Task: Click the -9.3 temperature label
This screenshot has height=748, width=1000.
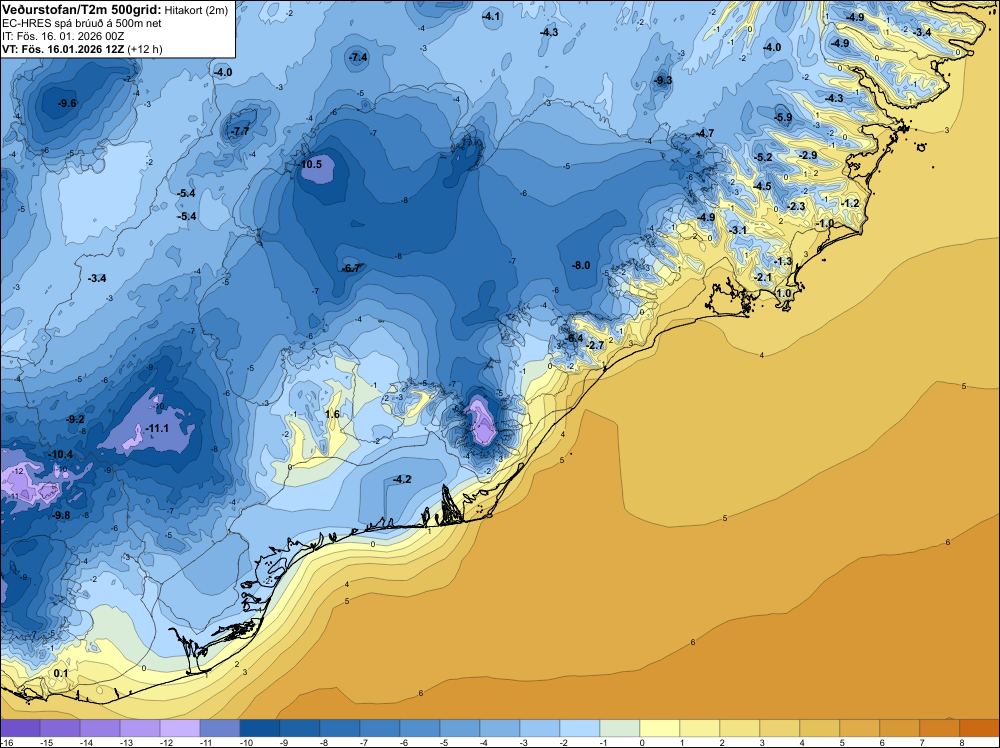Action: 663,80
